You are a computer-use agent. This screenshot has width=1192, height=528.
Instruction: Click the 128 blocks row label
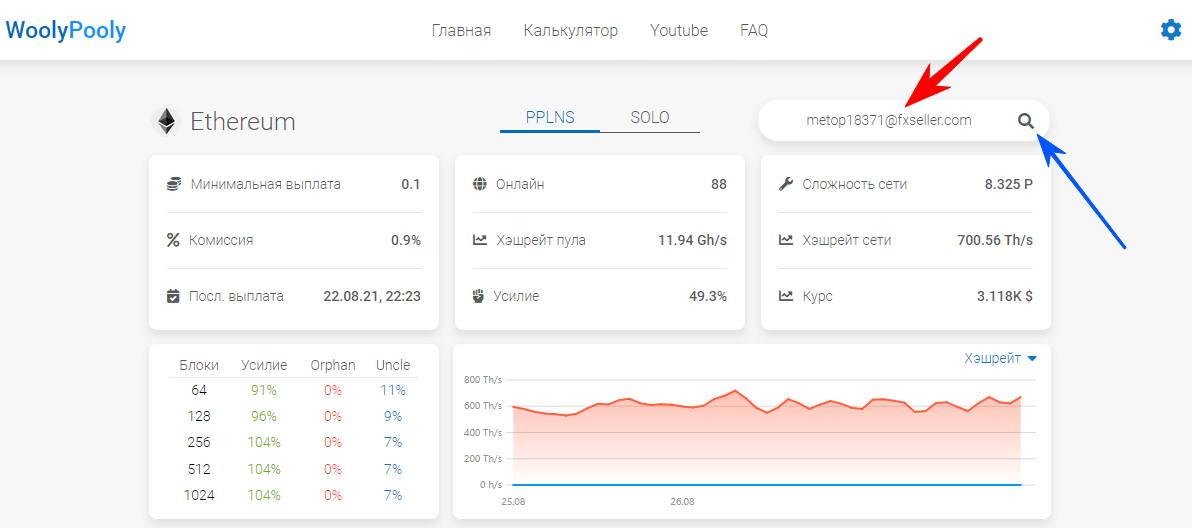(199, 416)
